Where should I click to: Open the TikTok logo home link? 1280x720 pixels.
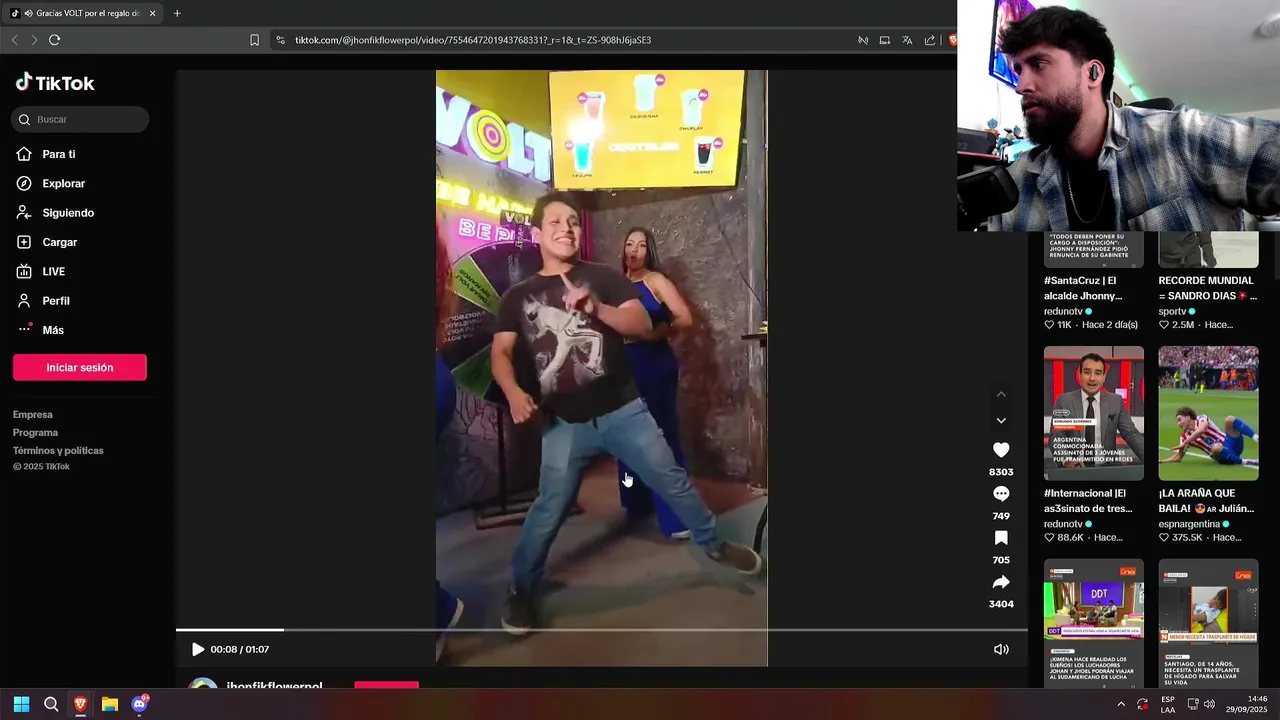click(55, 83)
